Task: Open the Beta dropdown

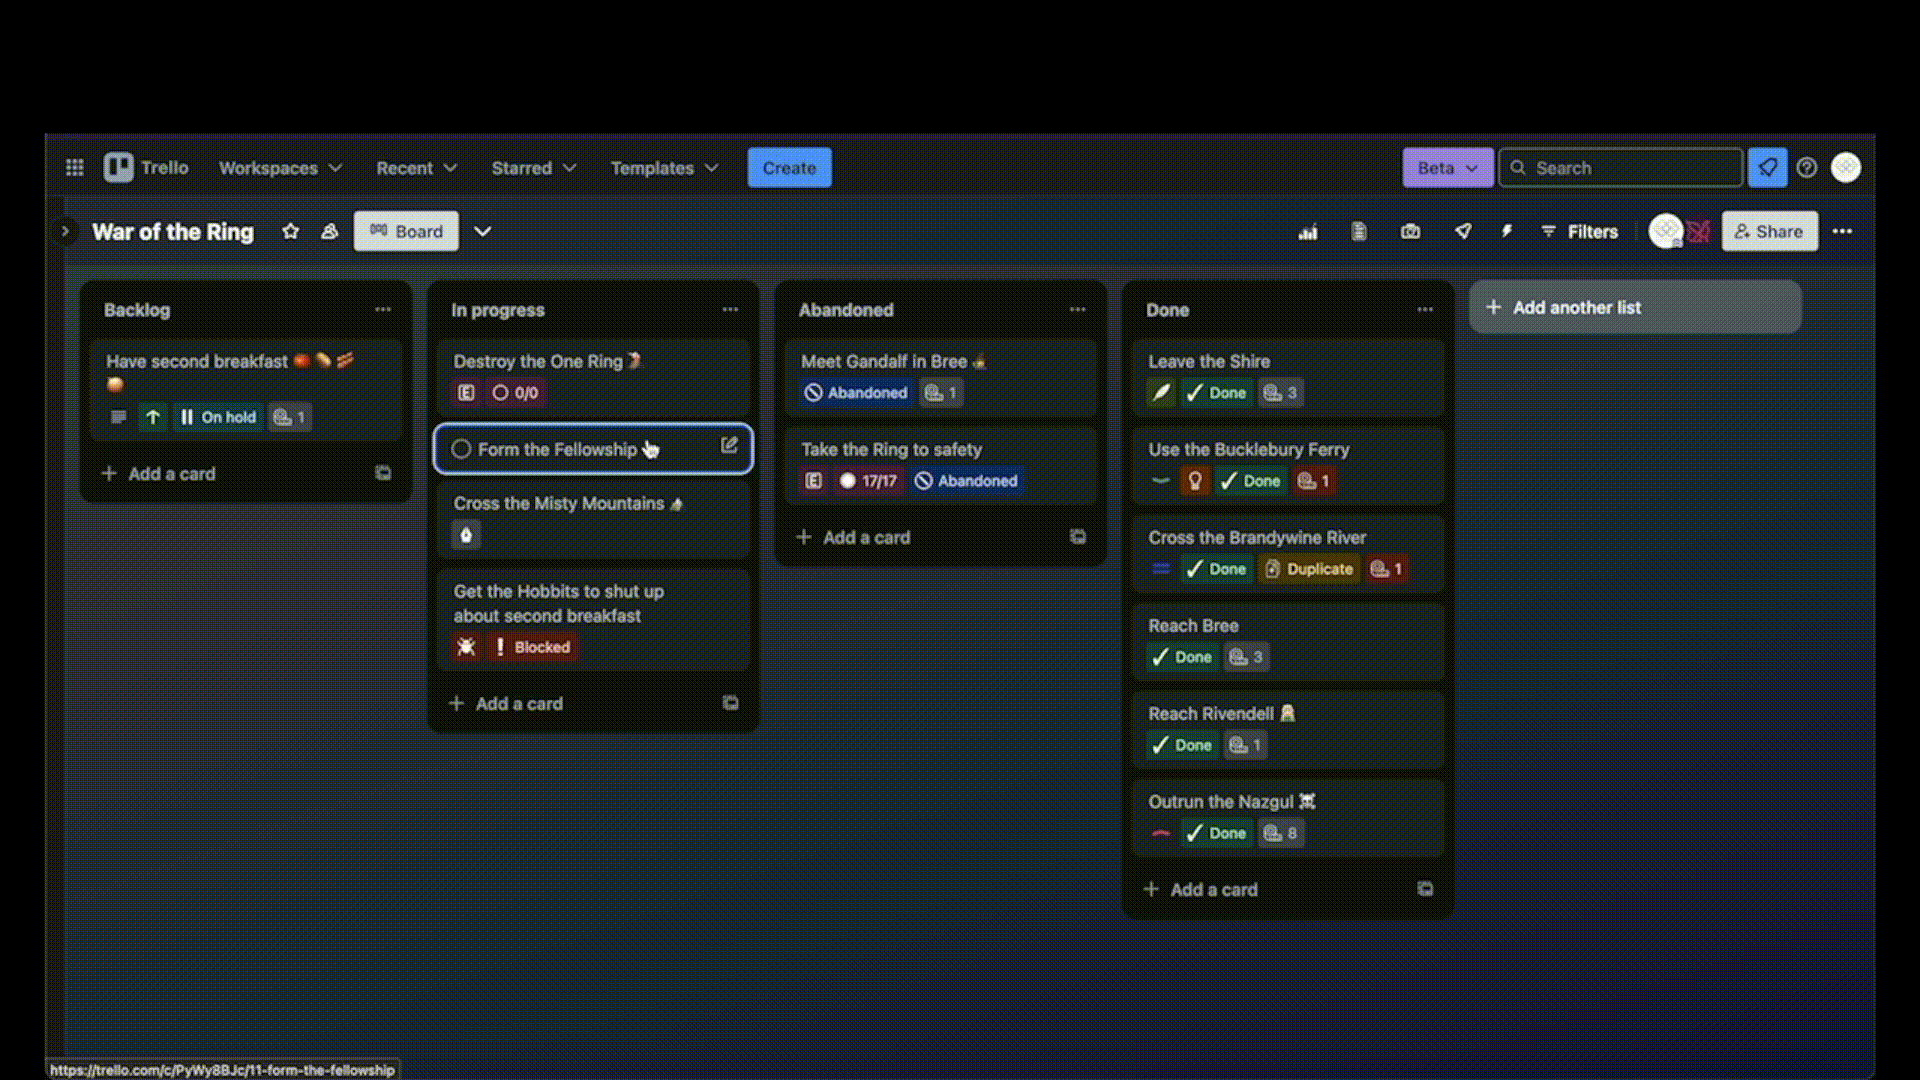Action: point(1446,168)
